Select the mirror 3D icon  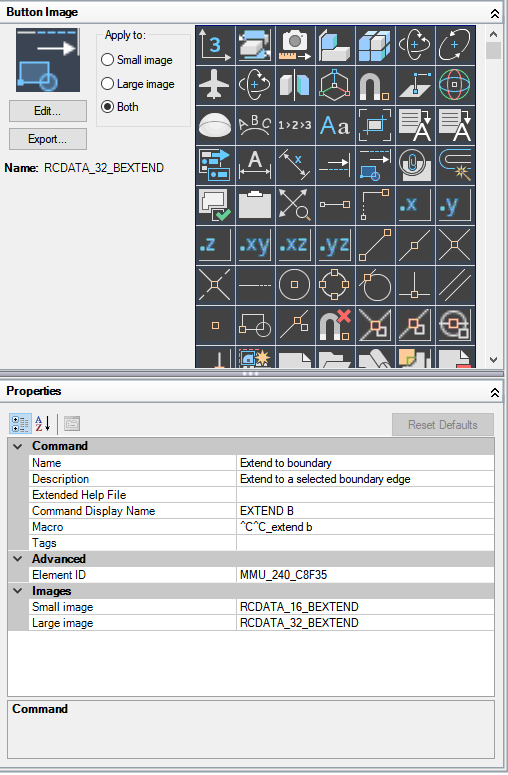tap(295, 86)
